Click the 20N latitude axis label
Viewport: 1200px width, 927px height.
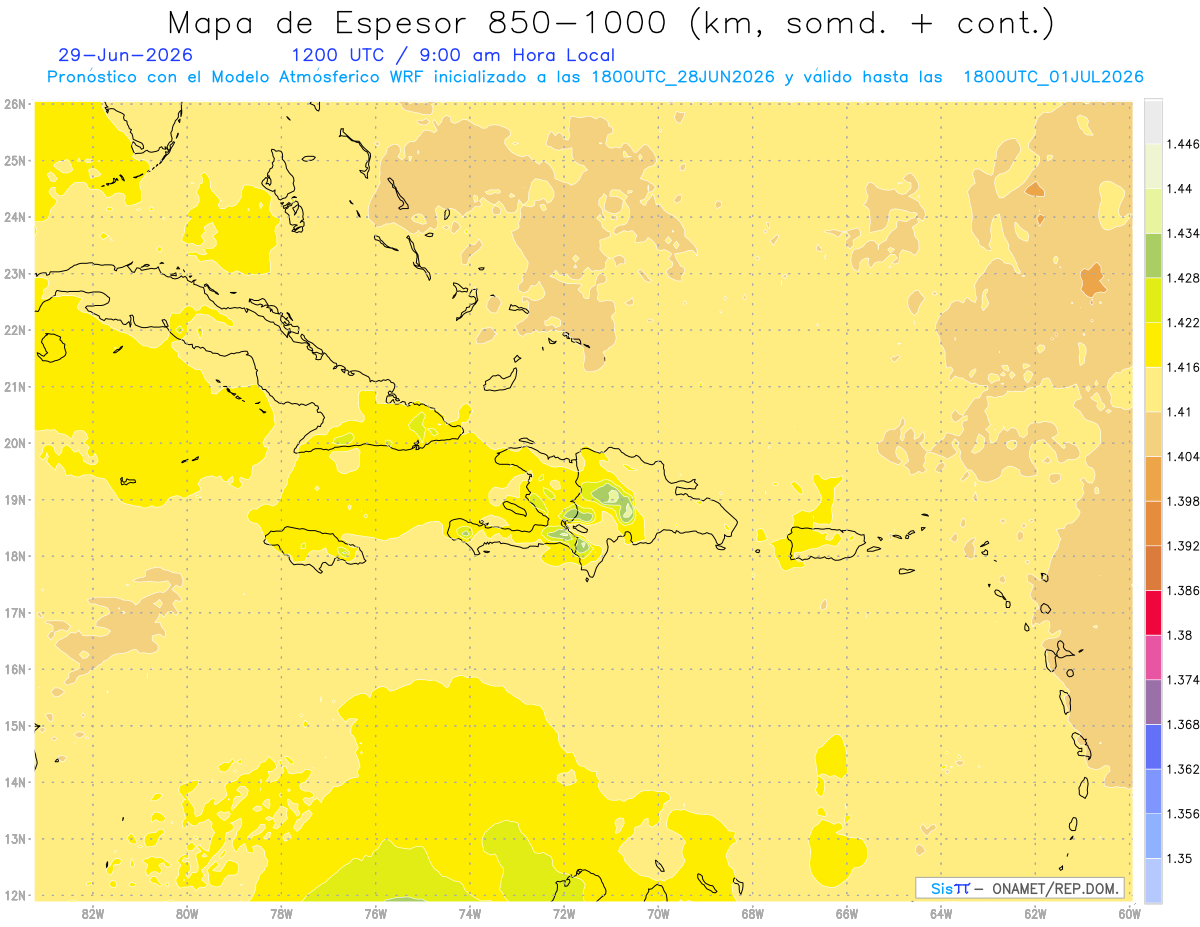point(15,443)
